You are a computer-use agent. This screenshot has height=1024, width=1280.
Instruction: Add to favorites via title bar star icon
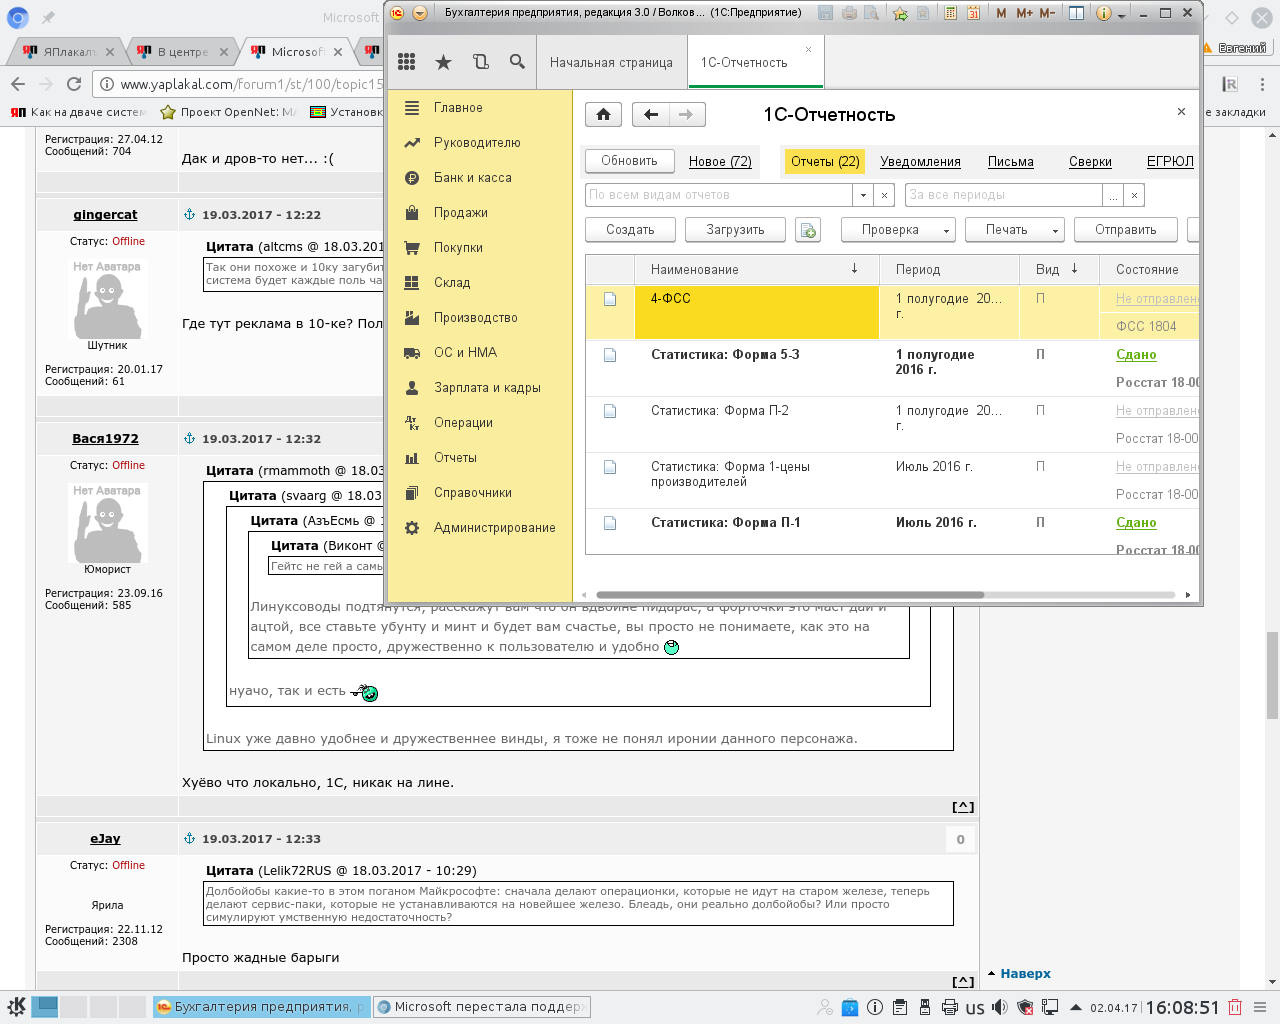901,13
